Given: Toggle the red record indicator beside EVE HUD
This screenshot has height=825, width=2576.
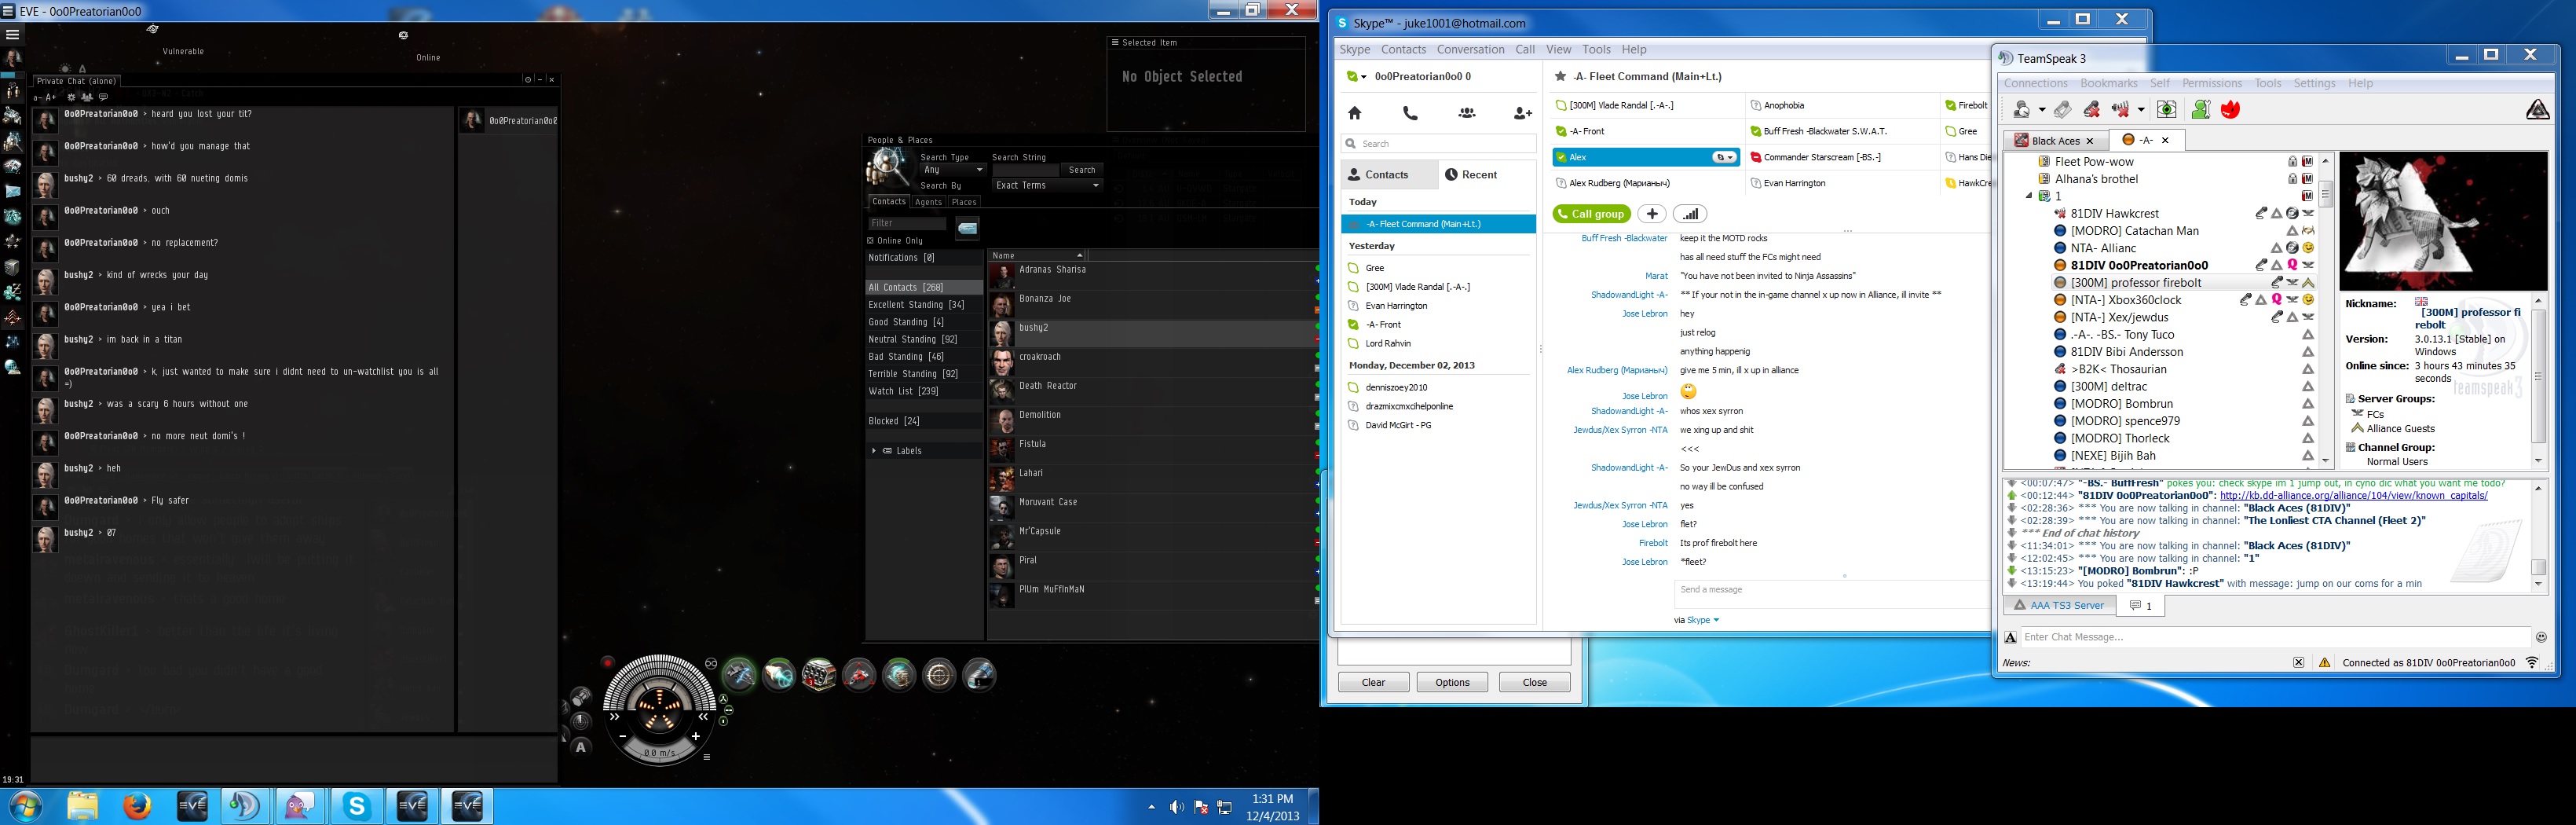Looking at the screenshot, I should (x=607, y=662).
